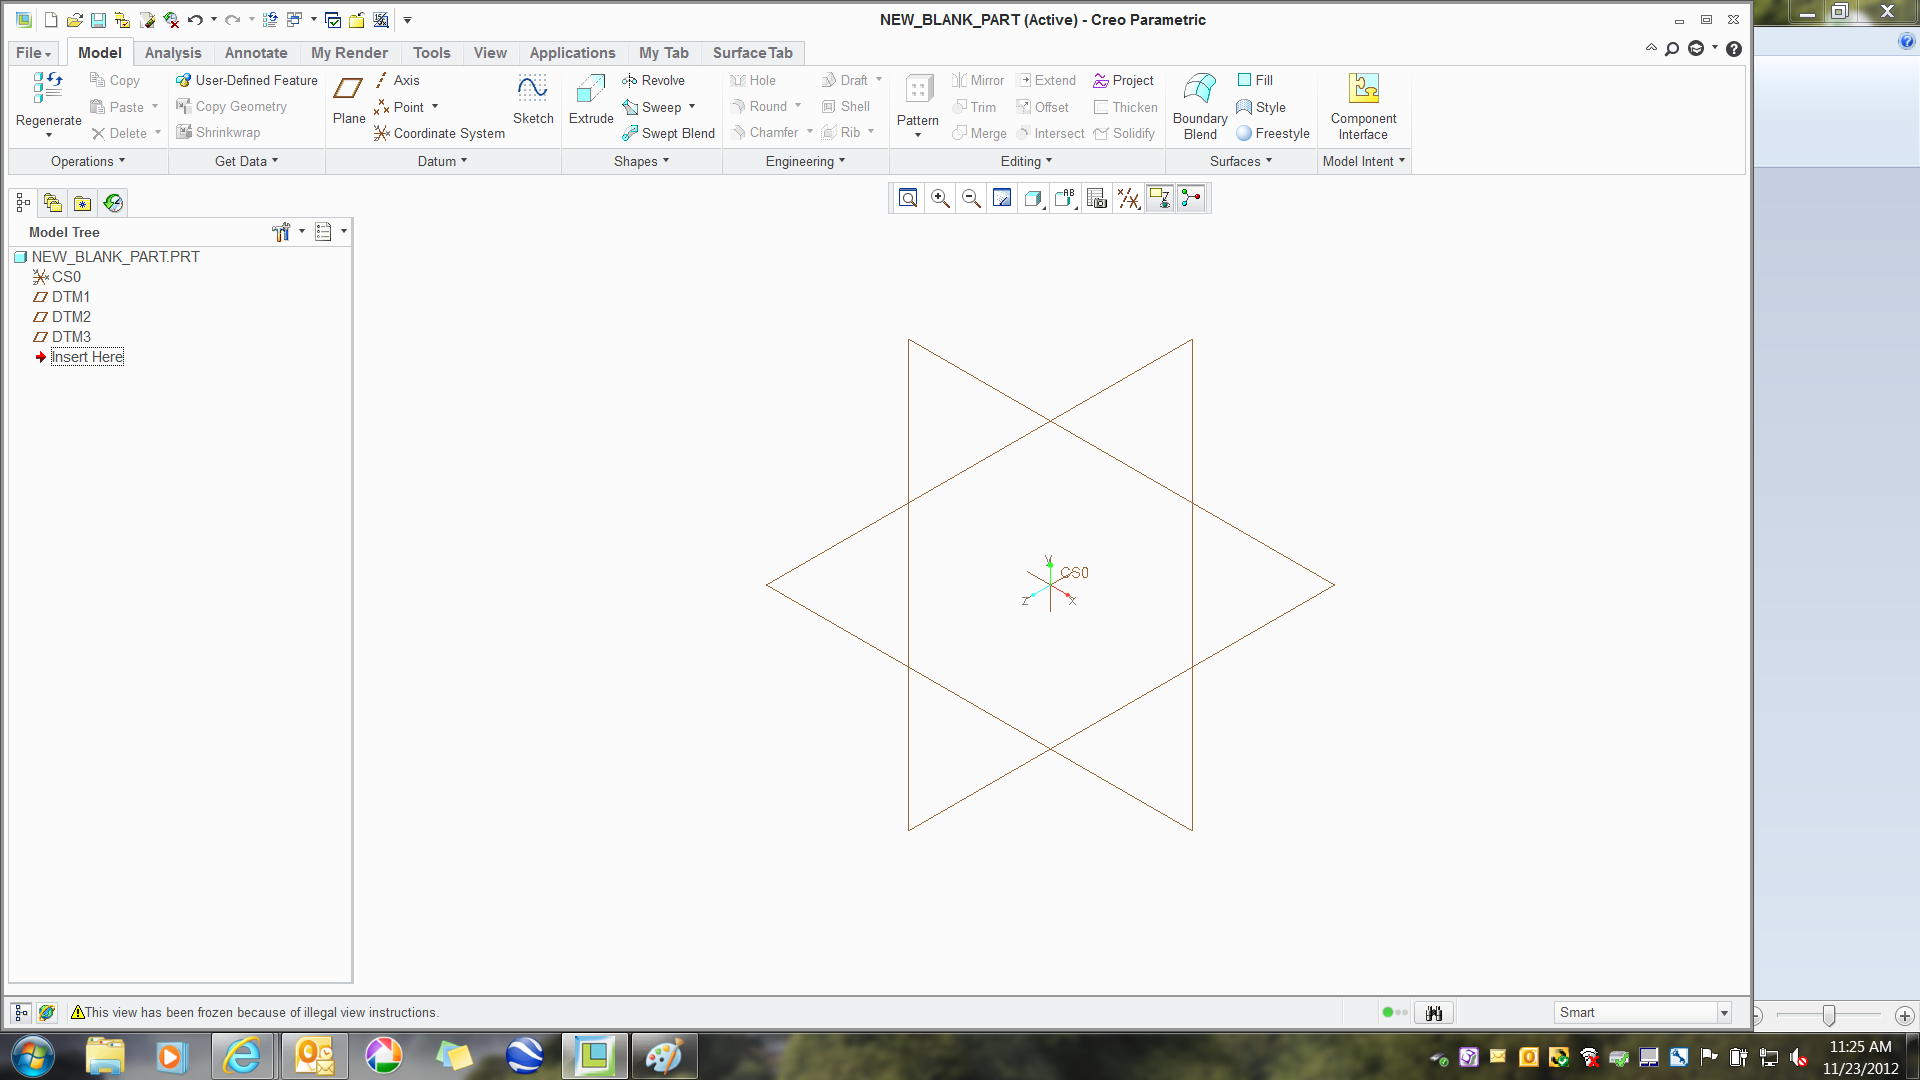Open a file via folder icon

(75, 20)
